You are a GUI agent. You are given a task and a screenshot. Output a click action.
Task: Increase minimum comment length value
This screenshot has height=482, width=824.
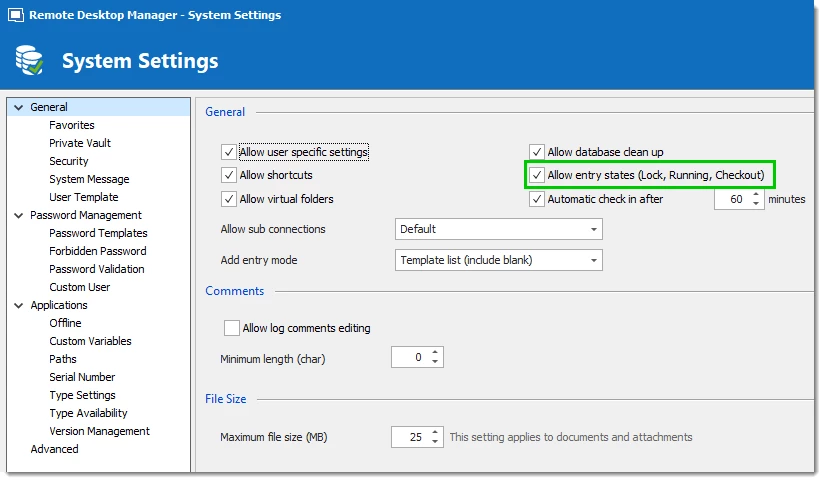click(x=435, y=353)
